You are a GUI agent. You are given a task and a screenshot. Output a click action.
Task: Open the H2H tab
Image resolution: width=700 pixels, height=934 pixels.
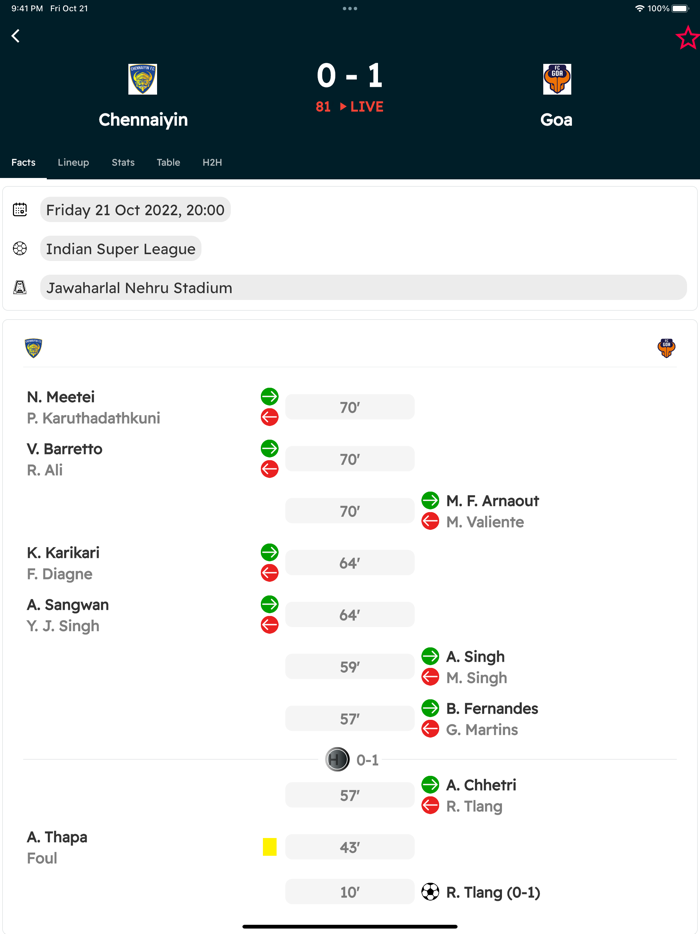click(x=212, y=162)
